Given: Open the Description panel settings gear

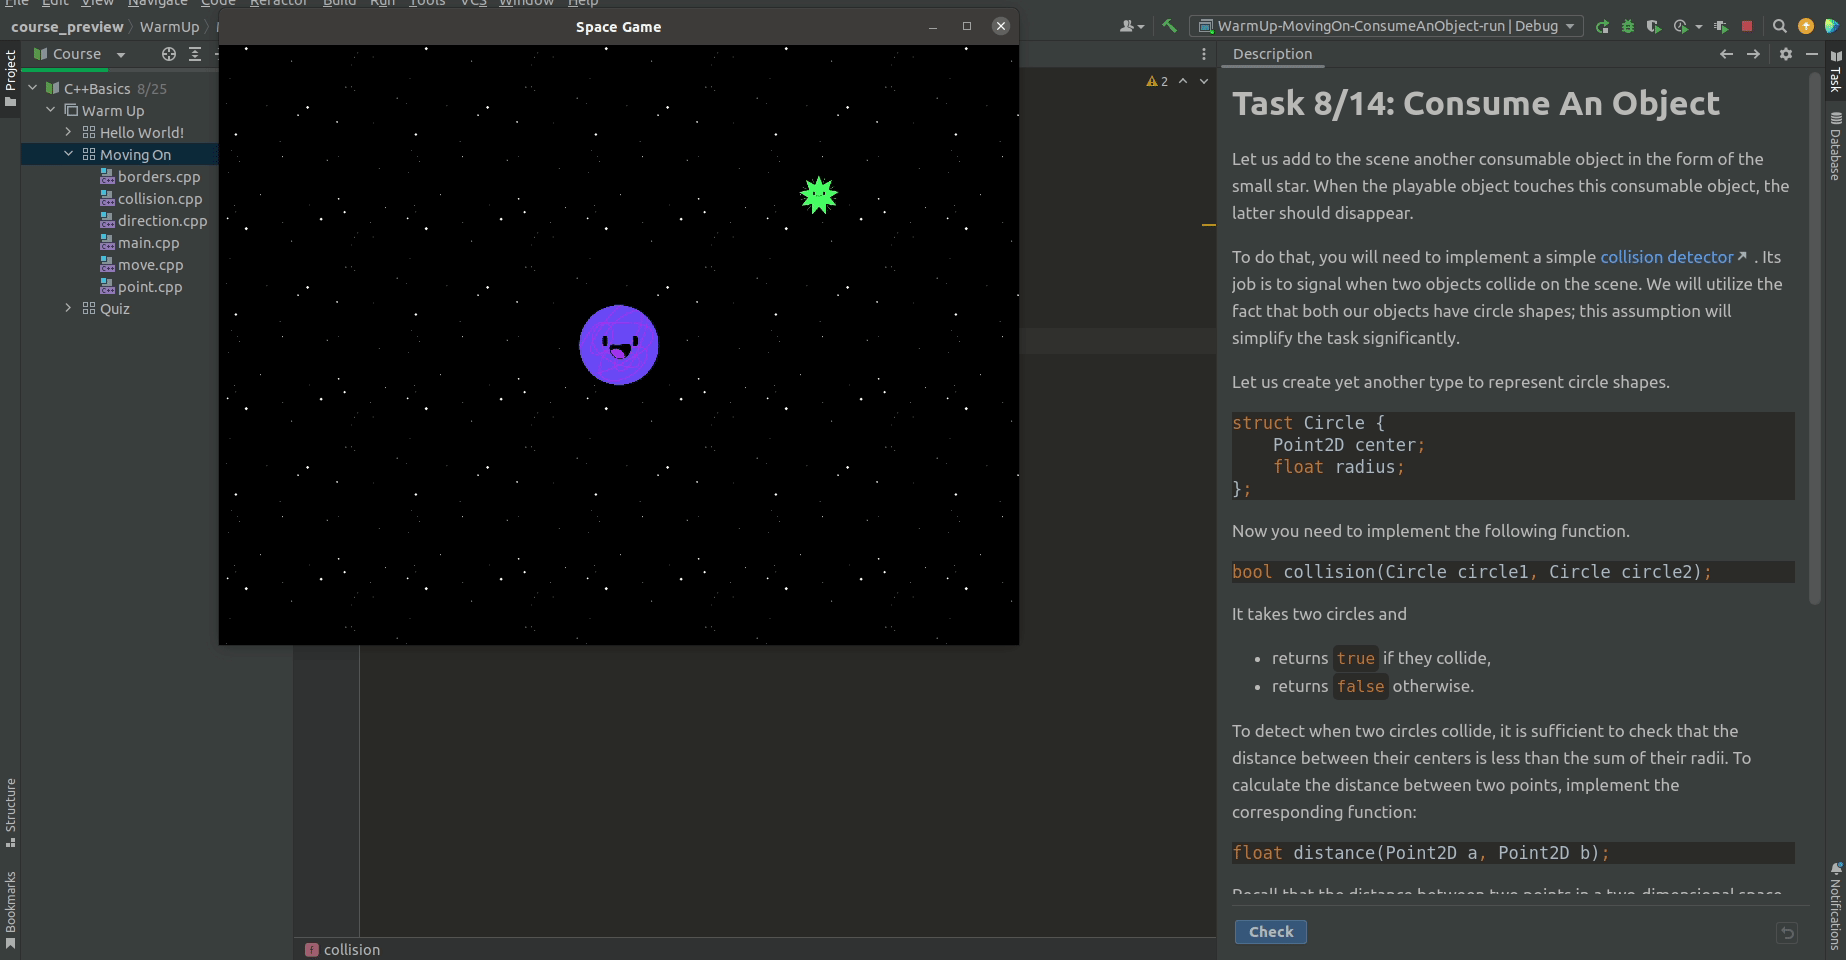Looking at the screenshot, I should [1786, 54].
